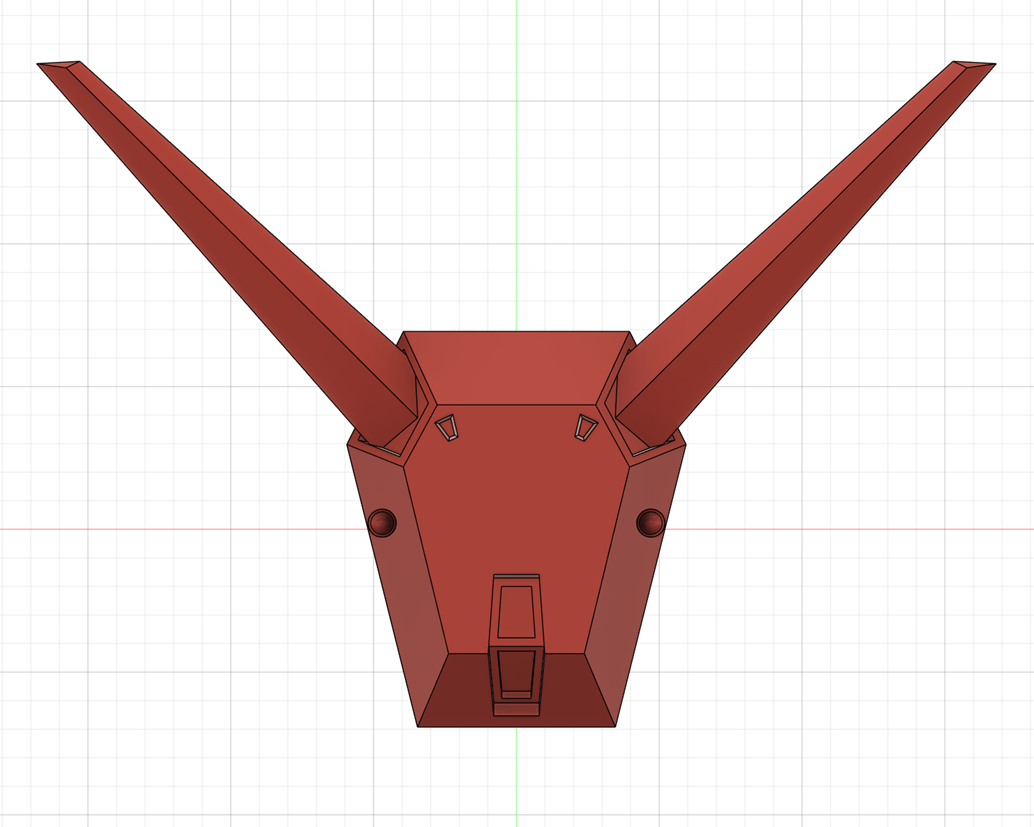The height and width of the screenshot is (827, 1034).
Task: Click the upper rectangular recess of nose
Action: click(516, 611)
